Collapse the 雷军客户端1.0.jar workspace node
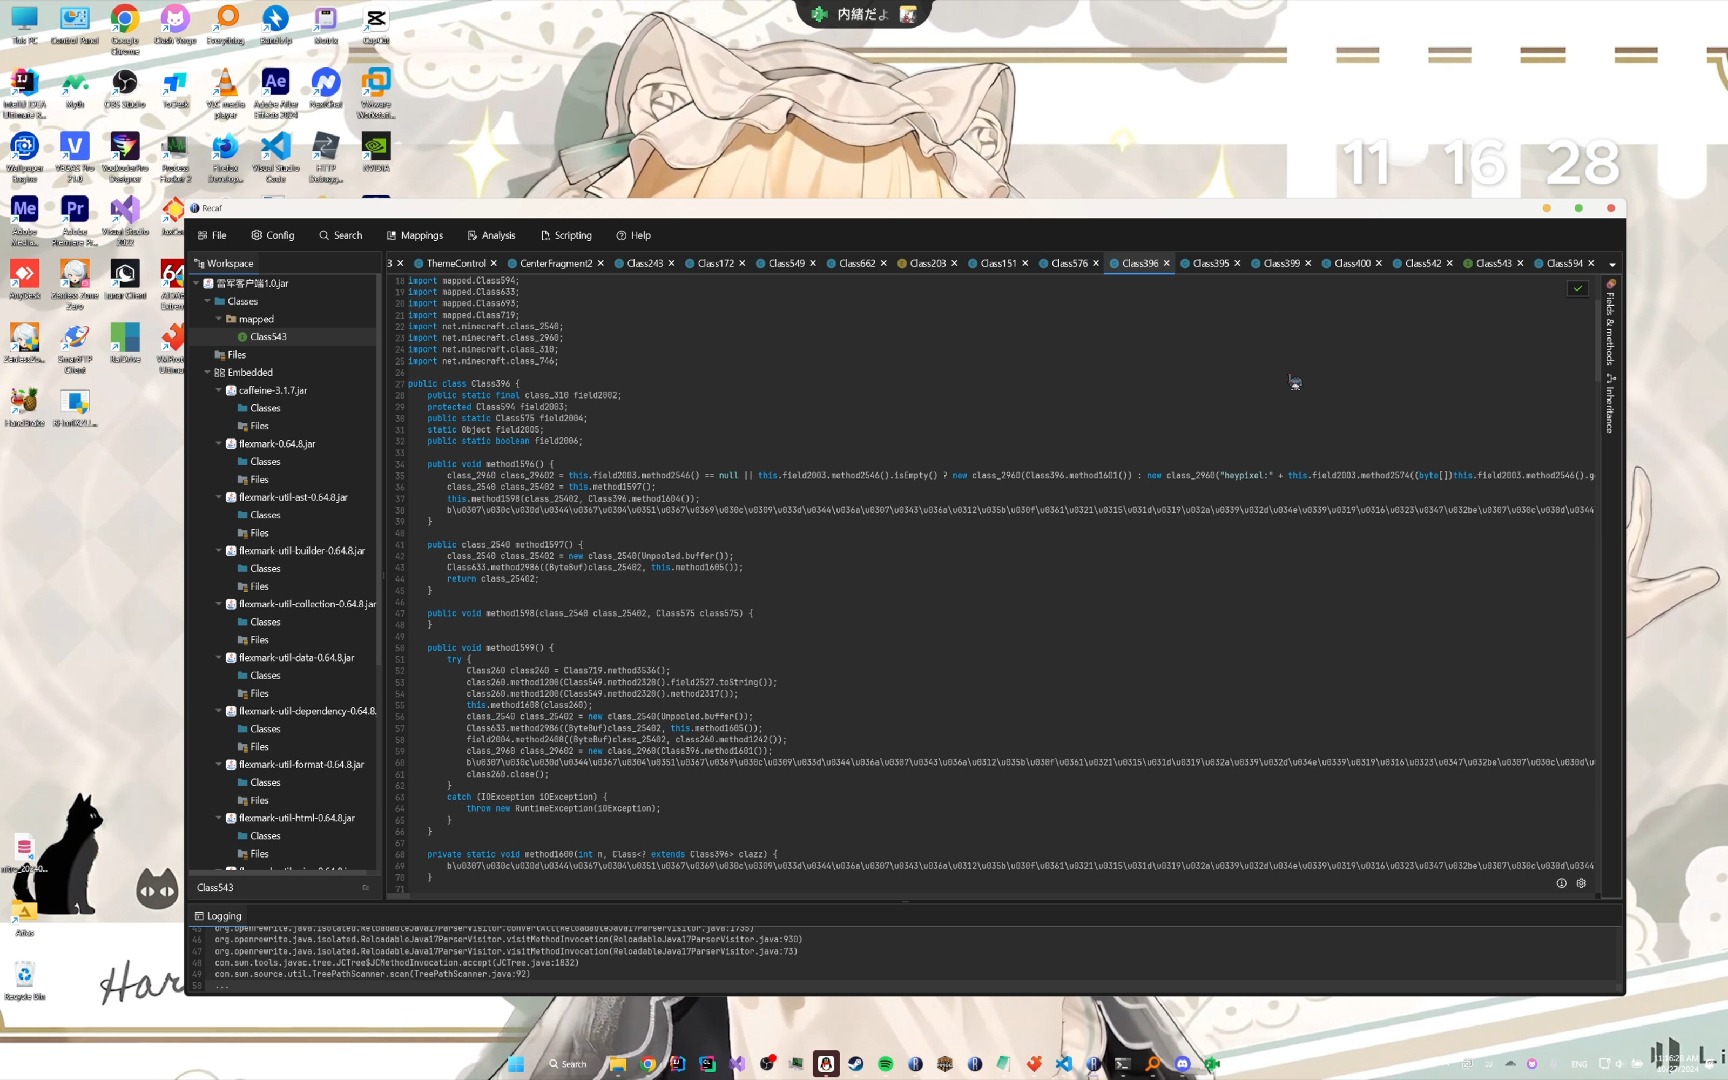This screenshot has height=1080, width=1728. pos(196,283)
